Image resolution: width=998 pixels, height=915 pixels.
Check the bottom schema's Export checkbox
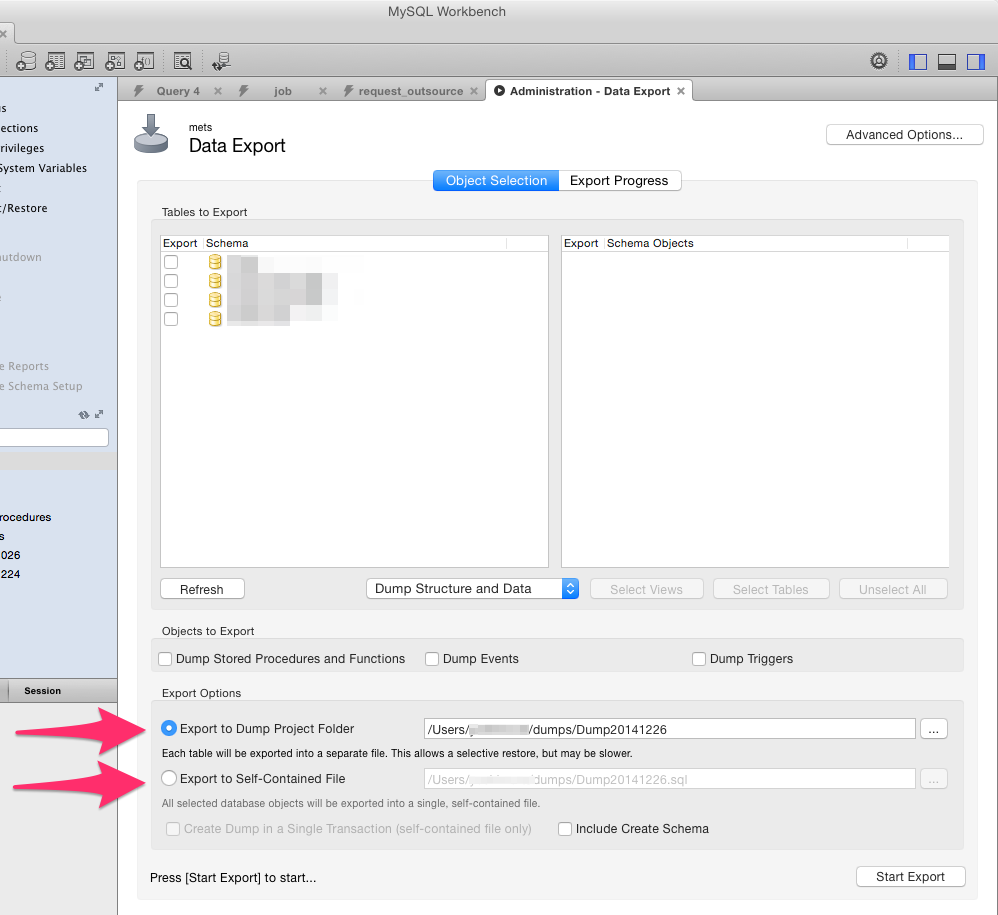point(171,318)
